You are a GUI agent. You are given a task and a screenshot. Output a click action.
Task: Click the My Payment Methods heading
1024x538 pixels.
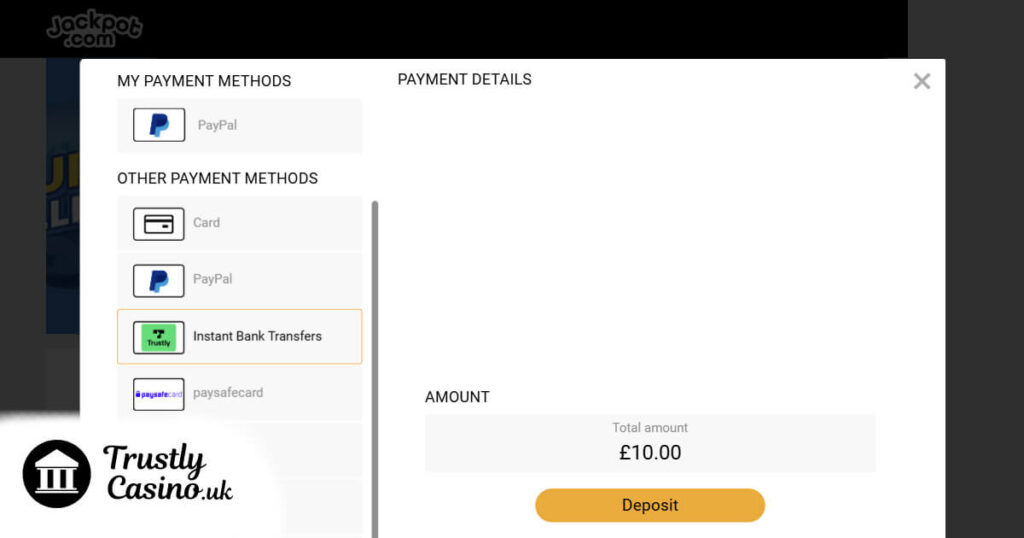click(204, 81)
